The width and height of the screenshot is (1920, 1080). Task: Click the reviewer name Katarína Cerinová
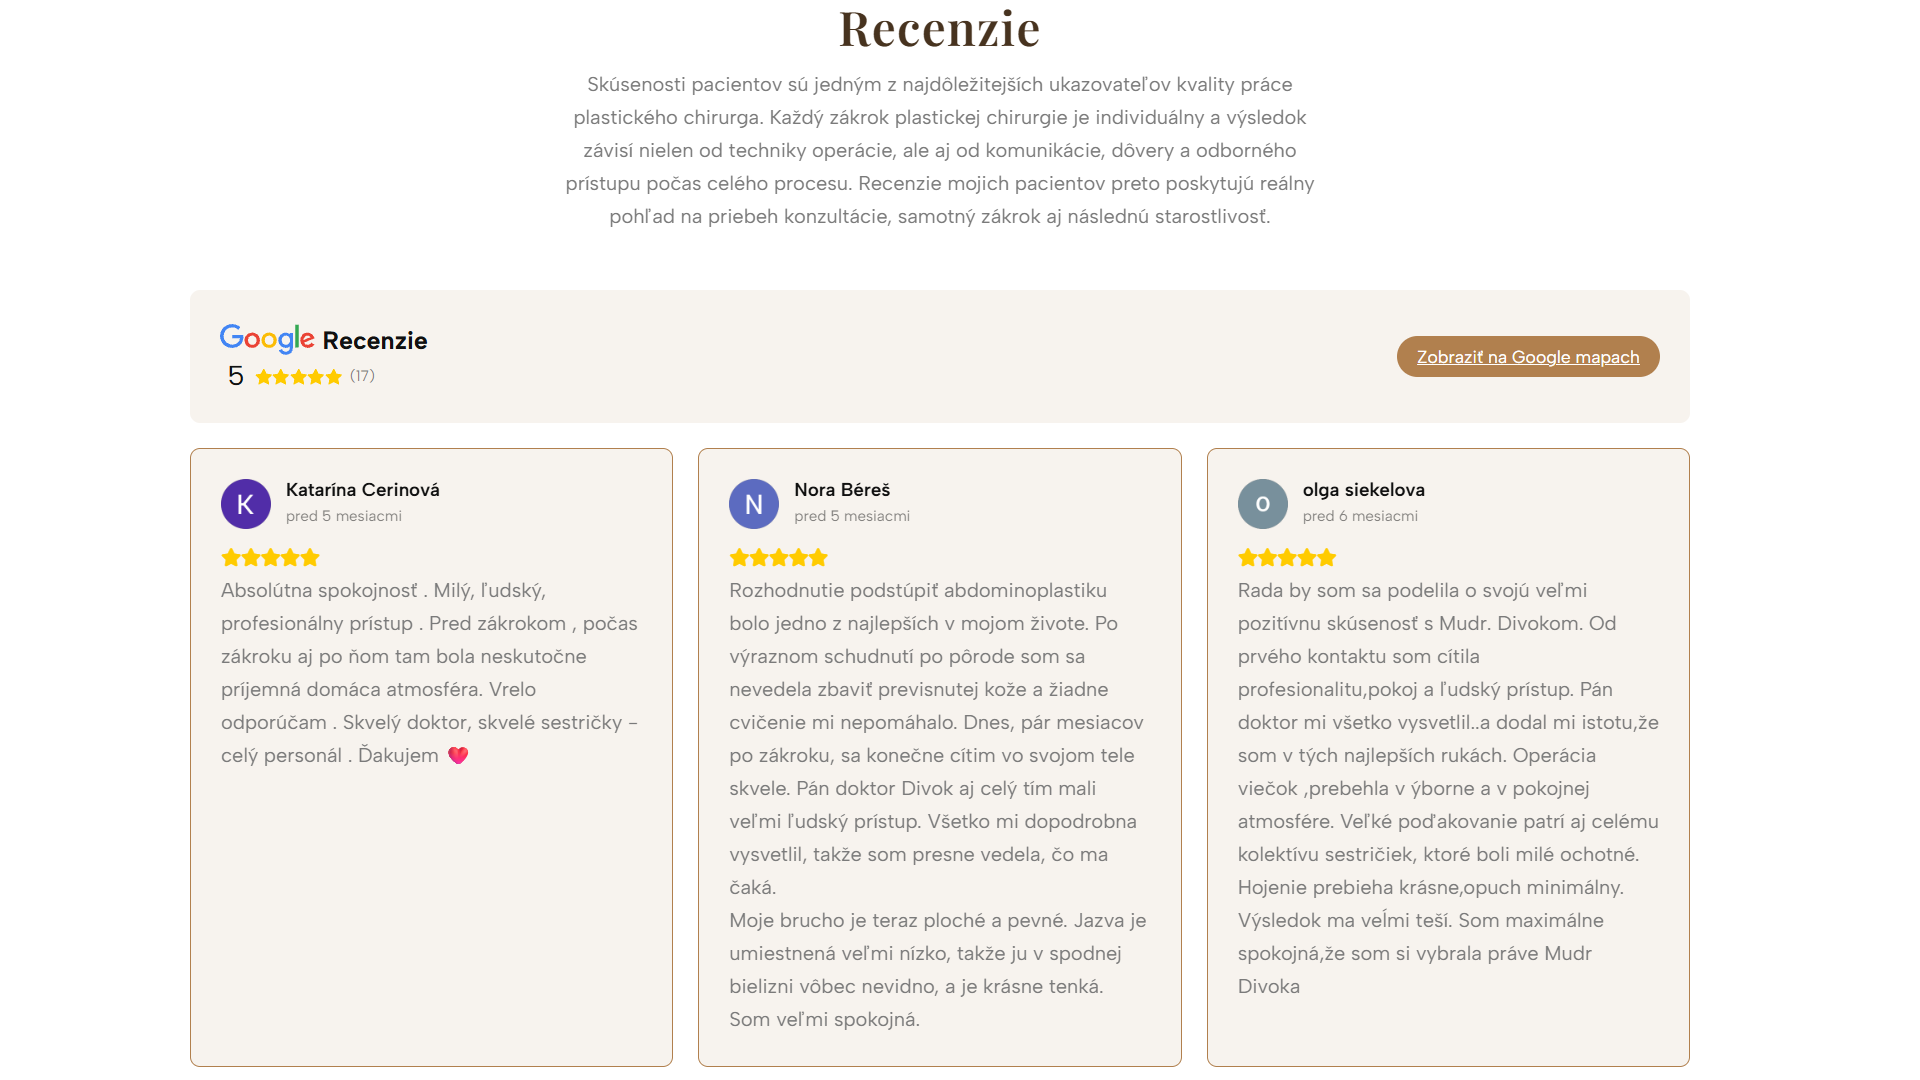pyautogui.click(x=363, y=490)
